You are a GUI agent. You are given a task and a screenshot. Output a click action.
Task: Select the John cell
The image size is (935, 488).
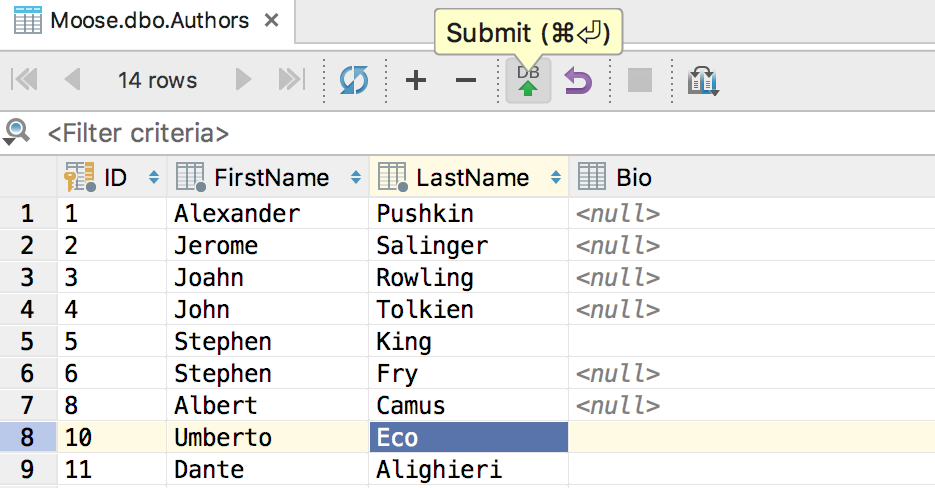[x=268, y=310]
